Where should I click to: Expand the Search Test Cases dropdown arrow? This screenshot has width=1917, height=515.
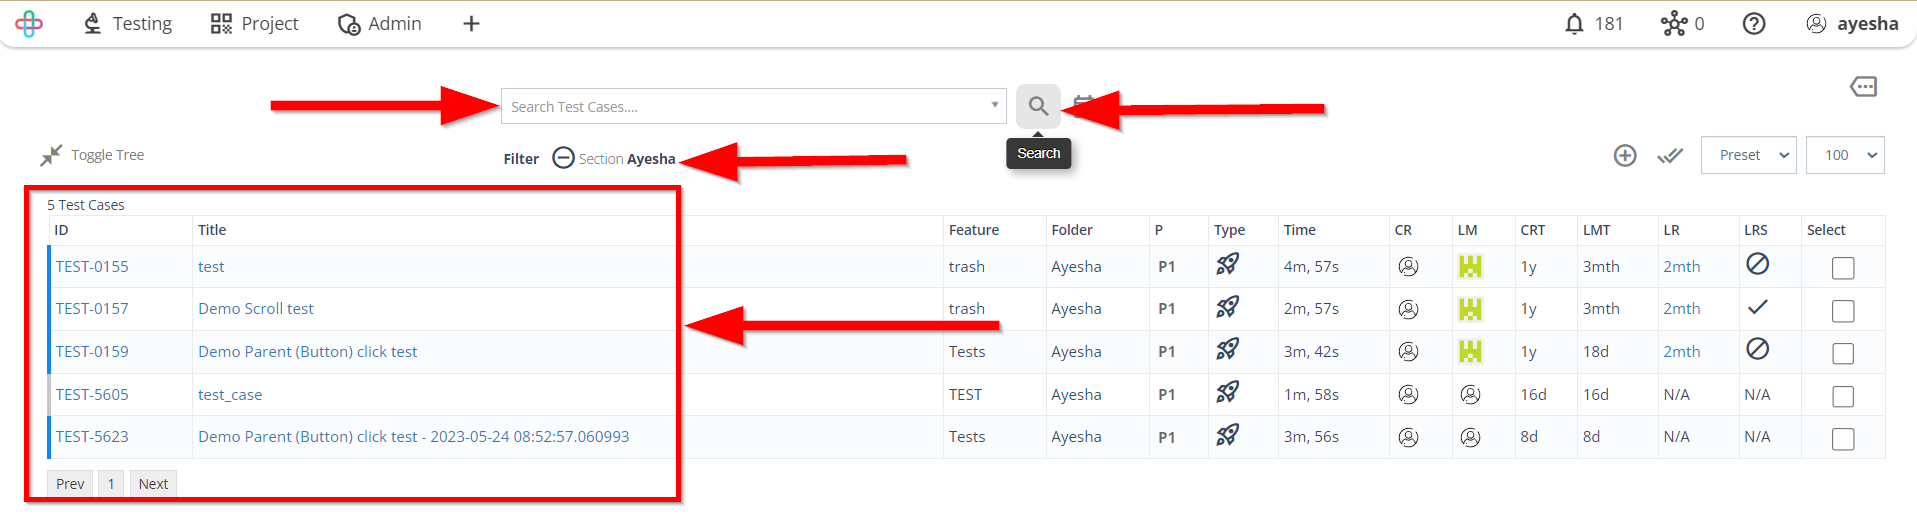(x=994, y=105)
